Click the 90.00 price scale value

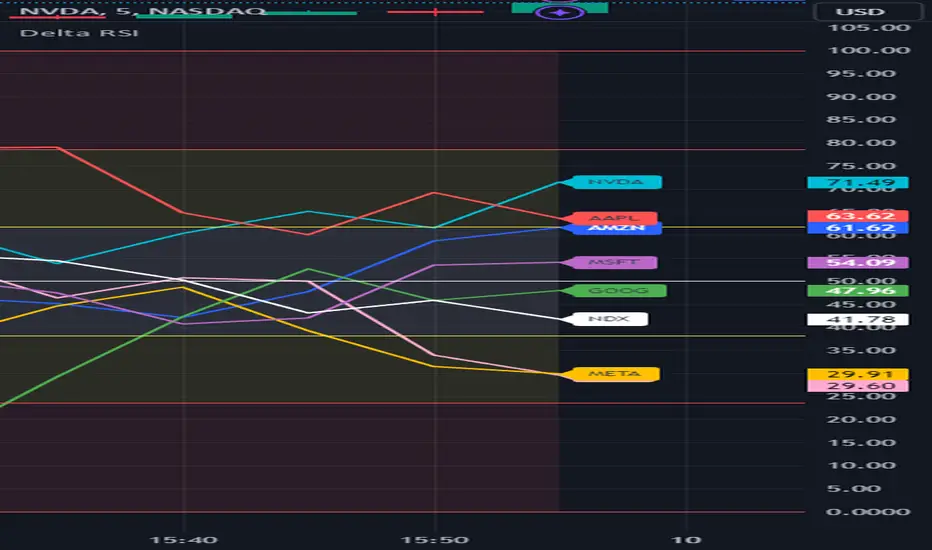pos(861,96)
